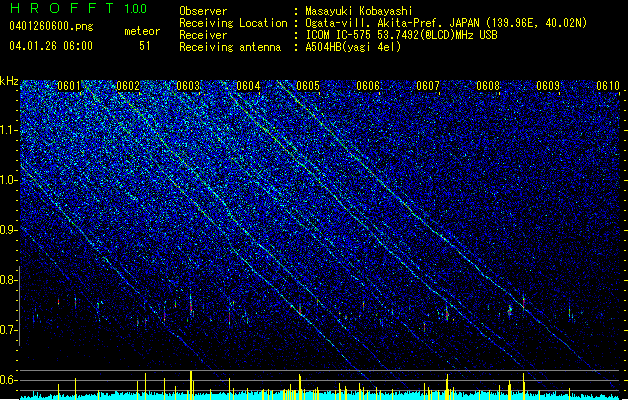Click the 1.0 kHz axis tick label
The image size is (629, 400).
pos(9,180)
